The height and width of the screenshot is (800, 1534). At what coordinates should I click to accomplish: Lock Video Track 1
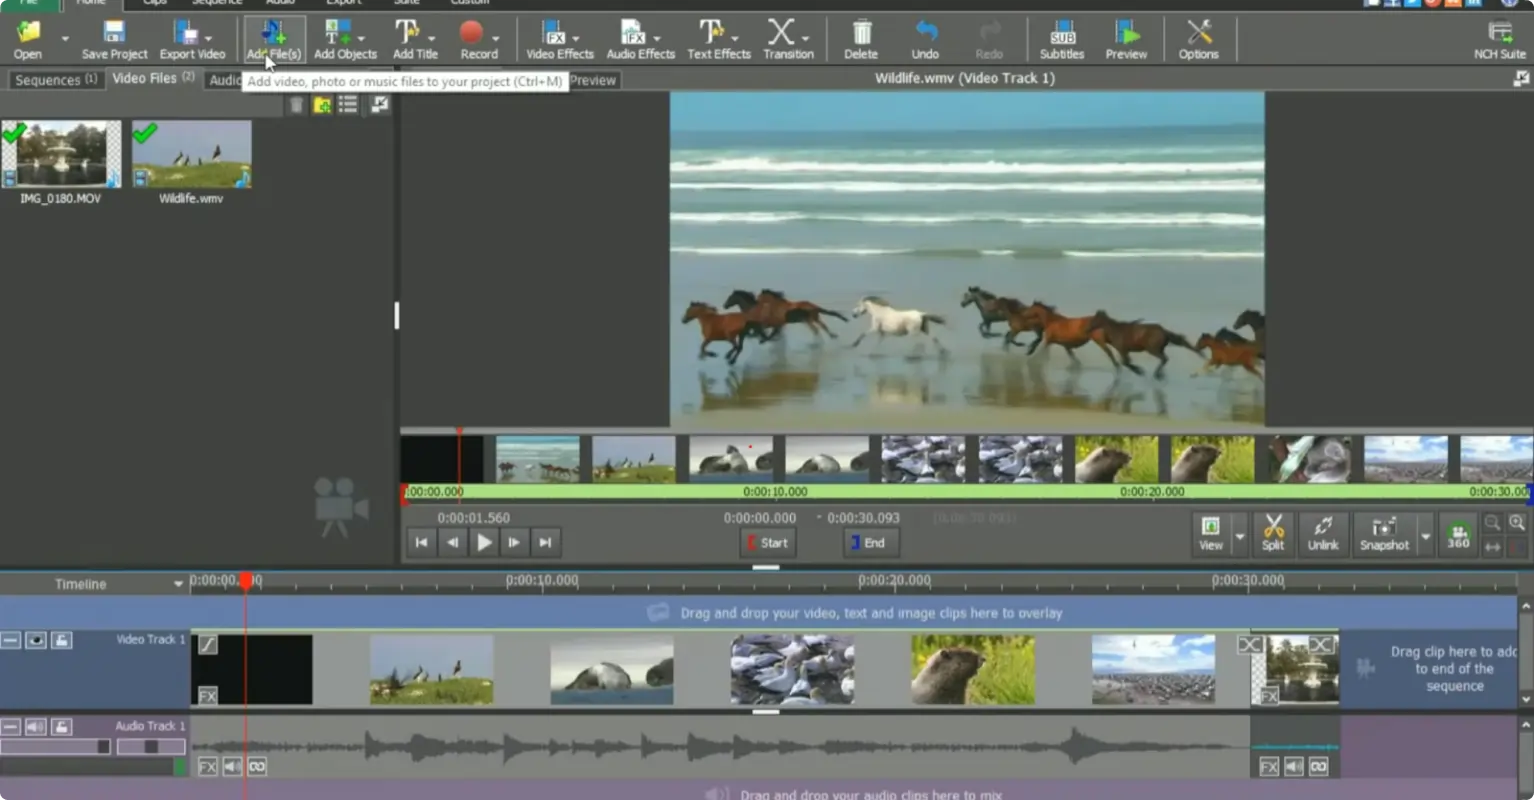[61, 640]
